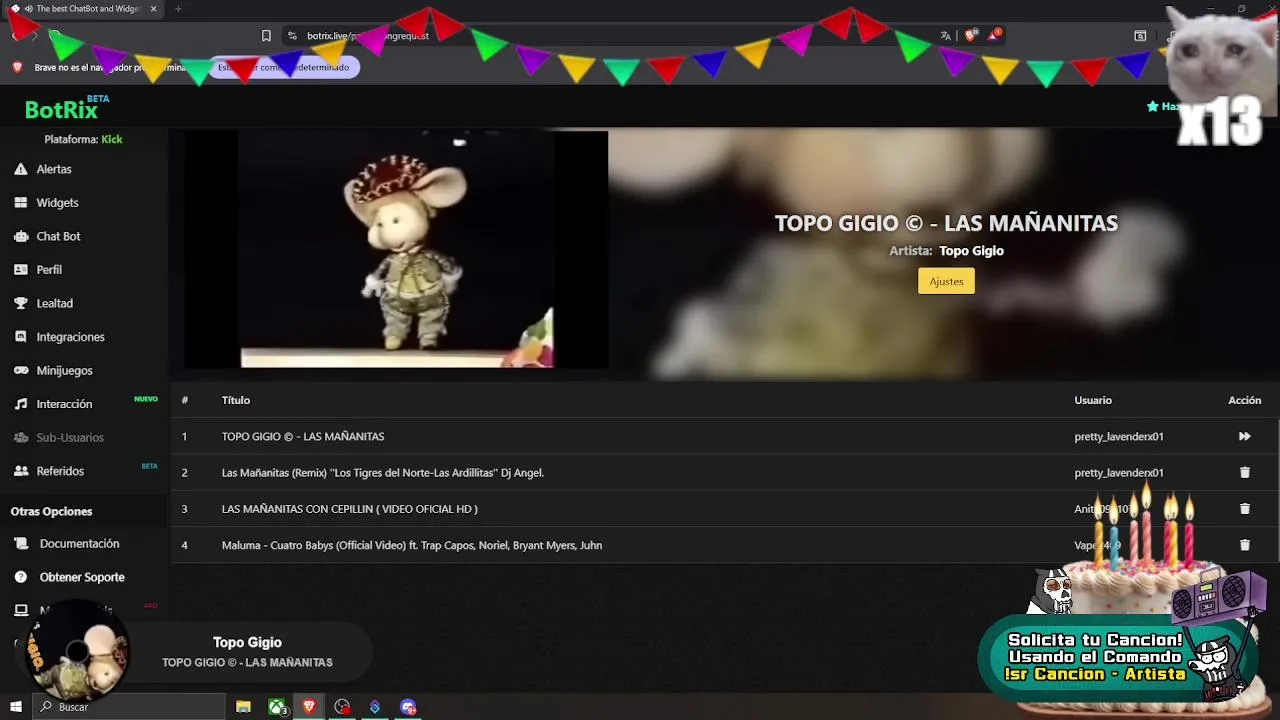The image size is (1280, 720).
Task: Open site settings icon in address bar
Action: 292,35
